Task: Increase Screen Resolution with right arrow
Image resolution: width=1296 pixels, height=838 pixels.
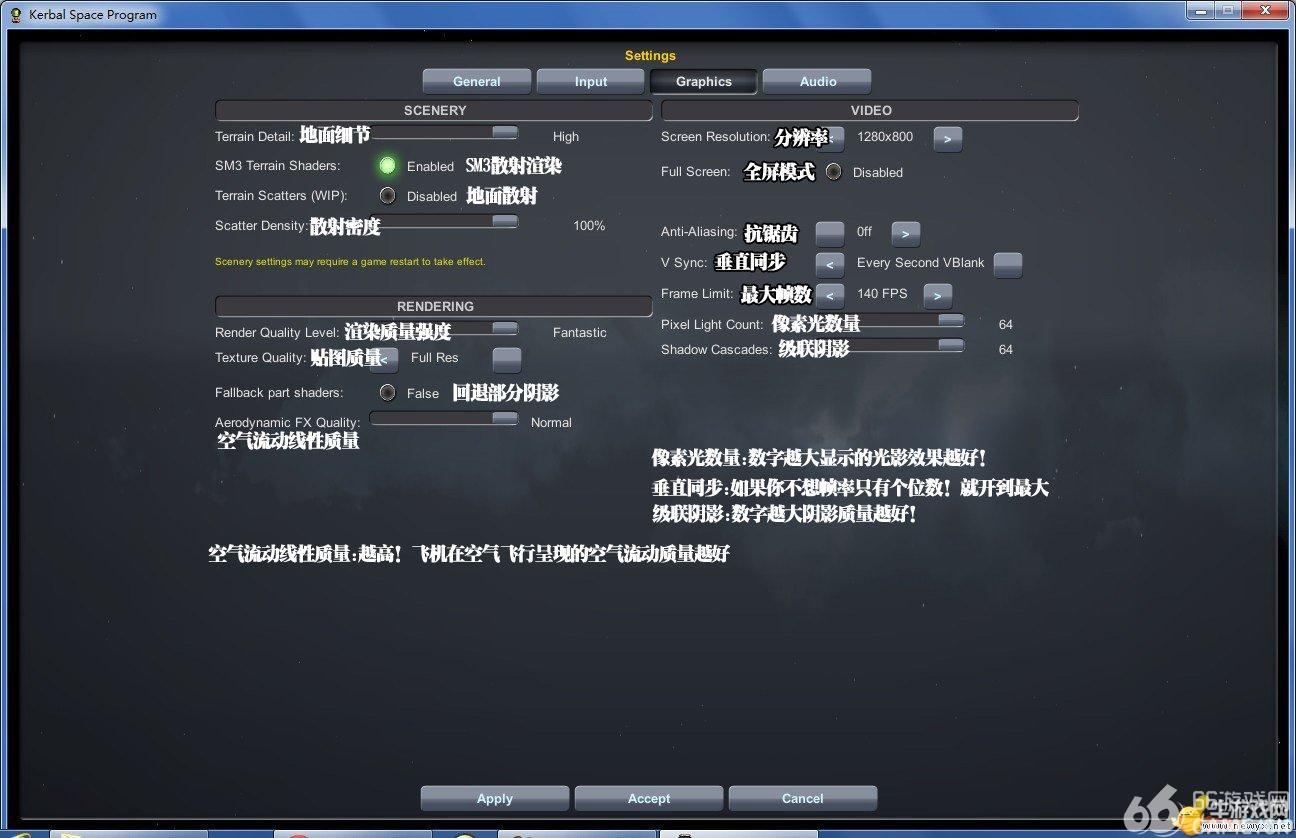Action: pyautogui.click(x=948, y=139)
